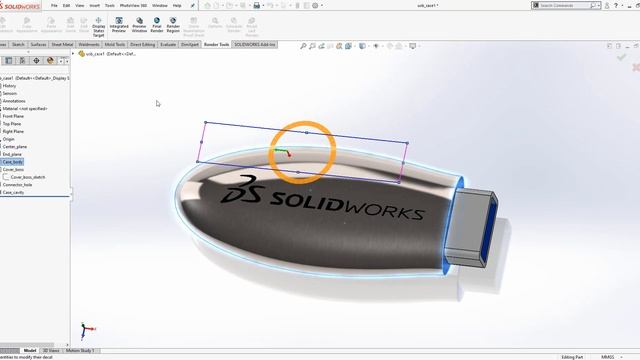This screenshot has width=640, height=360.
Task: Open the Edit menu
Action: [x=66, y=6]
